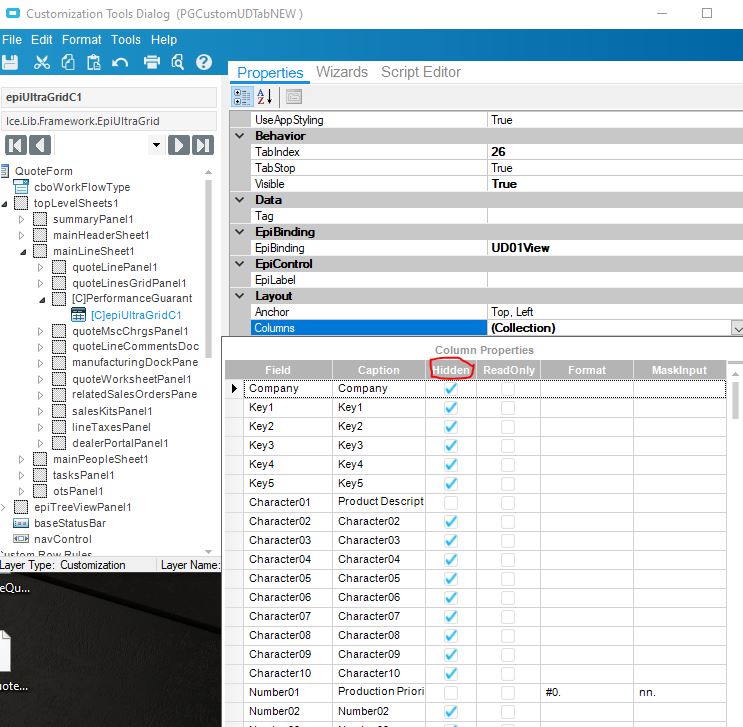Click the baseStatusBar icon in the tree
This screenshot has height=727, width=743.
click(x=21, y=523)
